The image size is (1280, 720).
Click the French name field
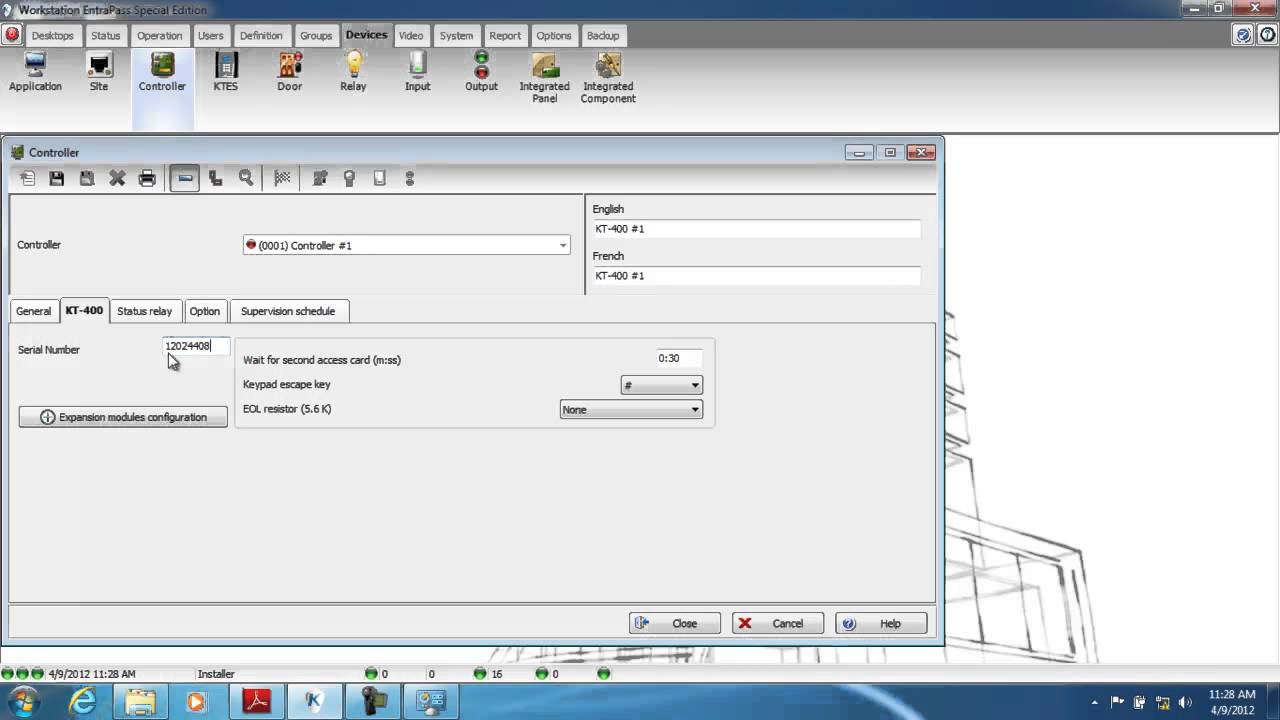[756, 275]
